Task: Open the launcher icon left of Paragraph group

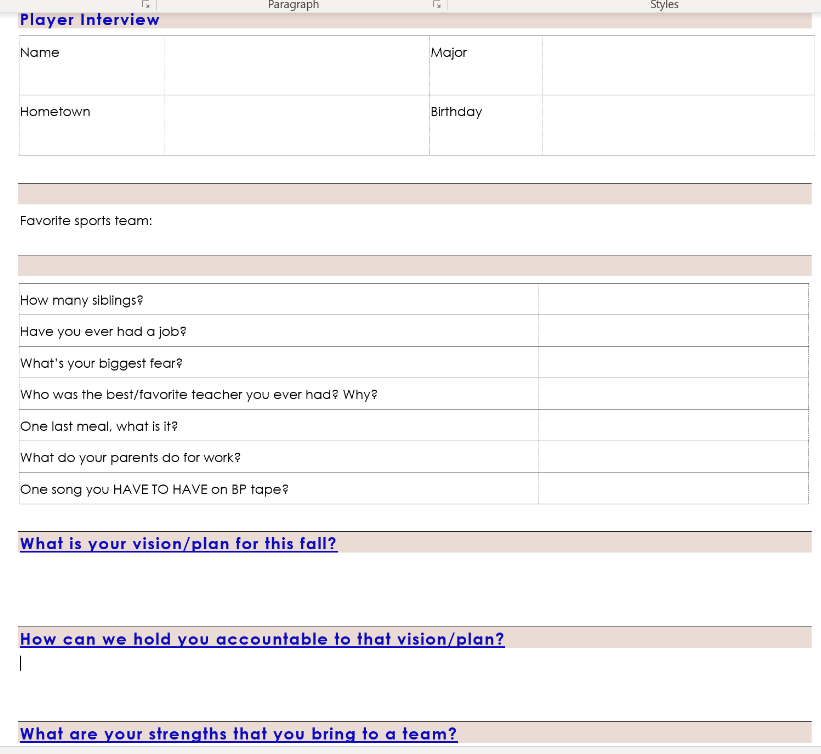Action: [x=146, y=5]
